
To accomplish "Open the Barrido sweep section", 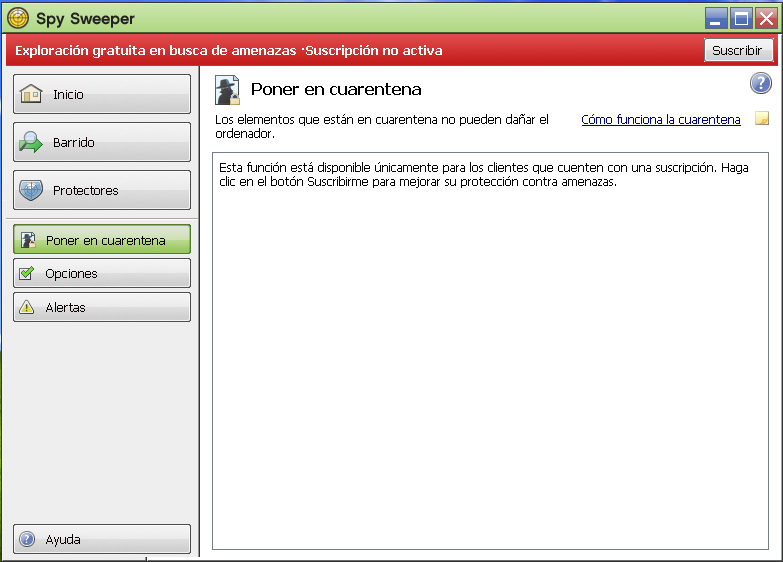I will 102,142.
